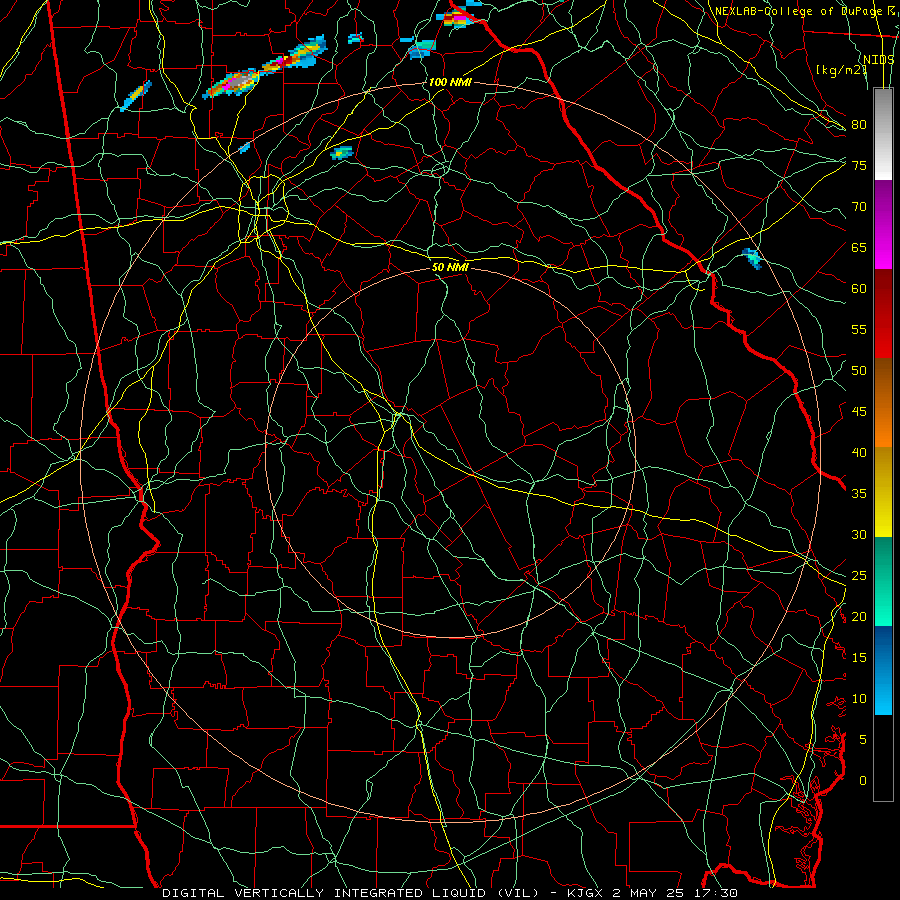The height and width of the screenshot is (900, 900).
Task: Click the 80 value on the color scale
Action: pos(859,125)
